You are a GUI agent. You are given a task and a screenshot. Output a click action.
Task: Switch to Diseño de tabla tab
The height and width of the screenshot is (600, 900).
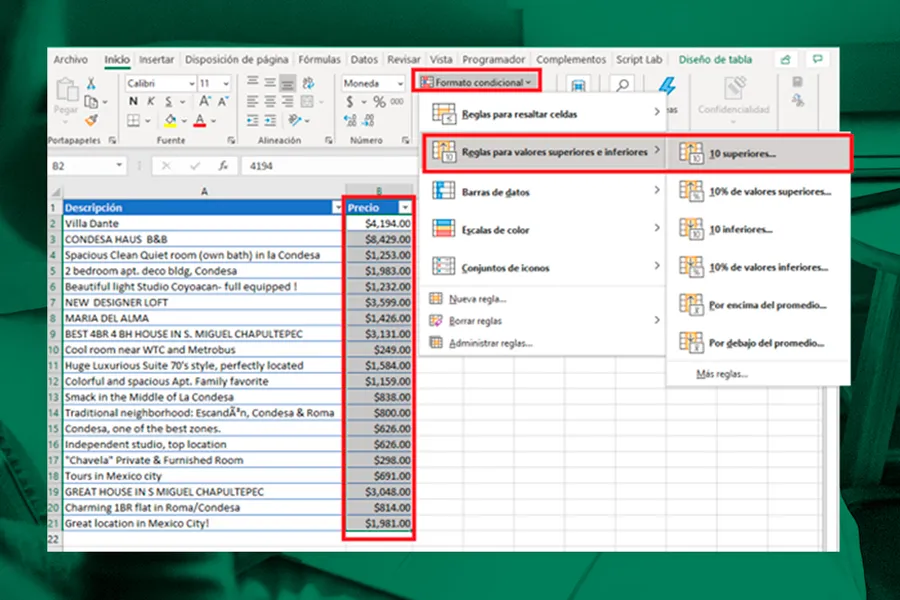click(x=715, y=60)
